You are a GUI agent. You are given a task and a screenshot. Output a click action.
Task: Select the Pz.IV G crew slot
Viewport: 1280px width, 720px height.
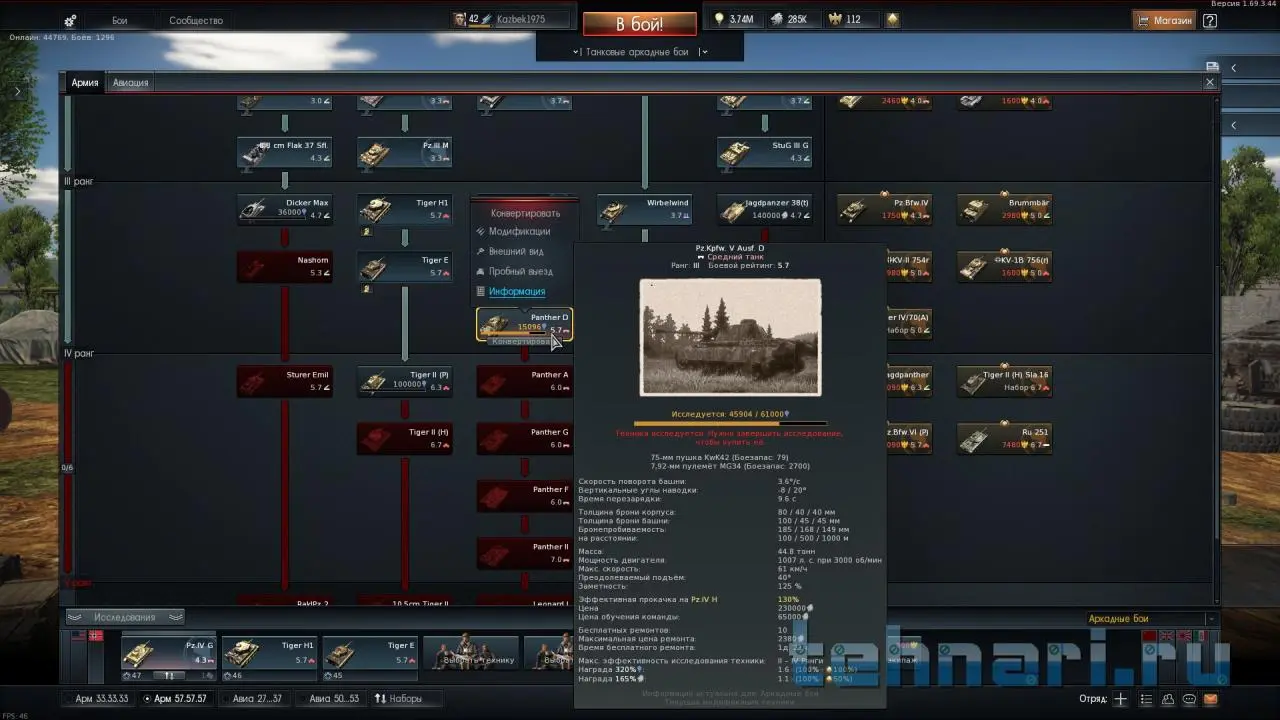[169, 652]
